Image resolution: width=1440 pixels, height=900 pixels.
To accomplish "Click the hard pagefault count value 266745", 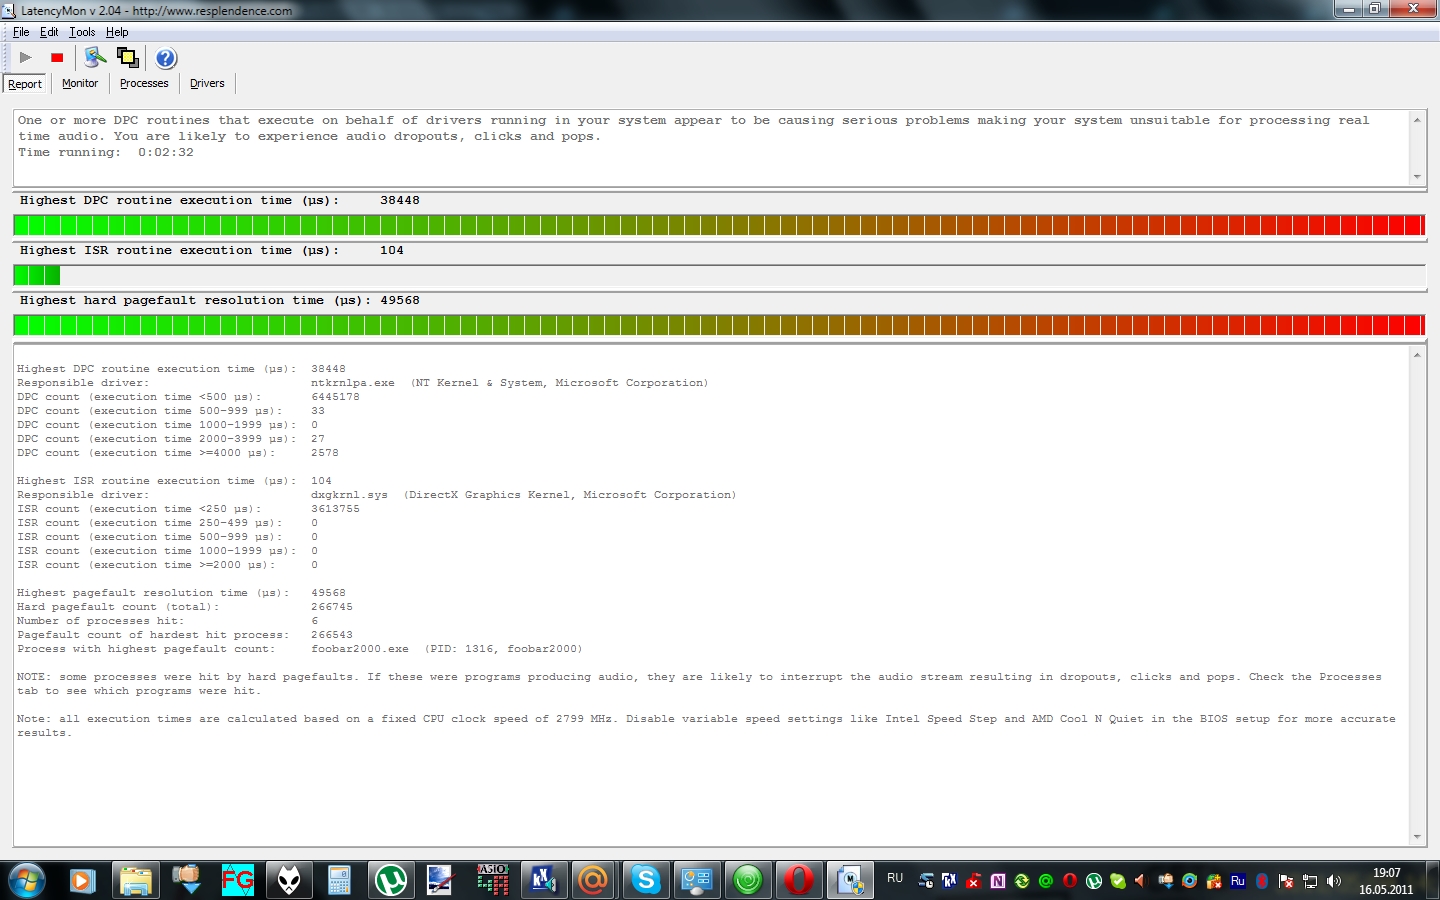I will click(331, 607).
